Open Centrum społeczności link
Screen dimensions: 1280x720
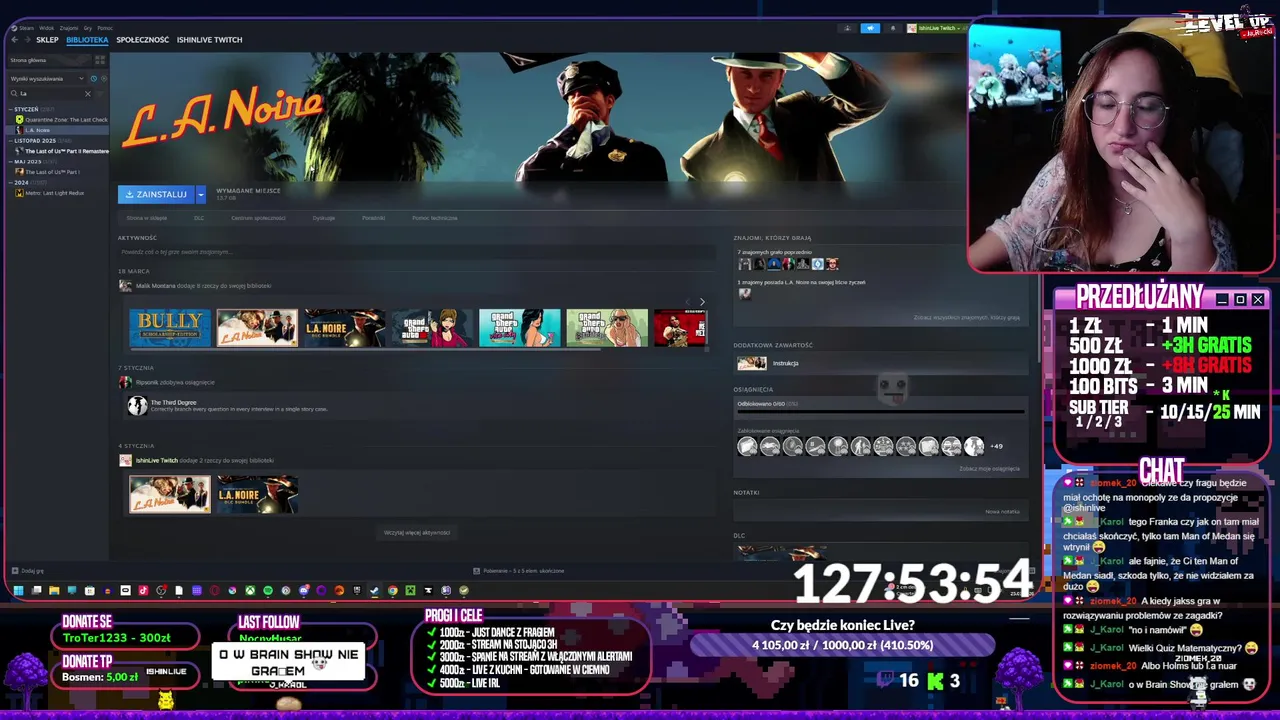tap(258, 218)
